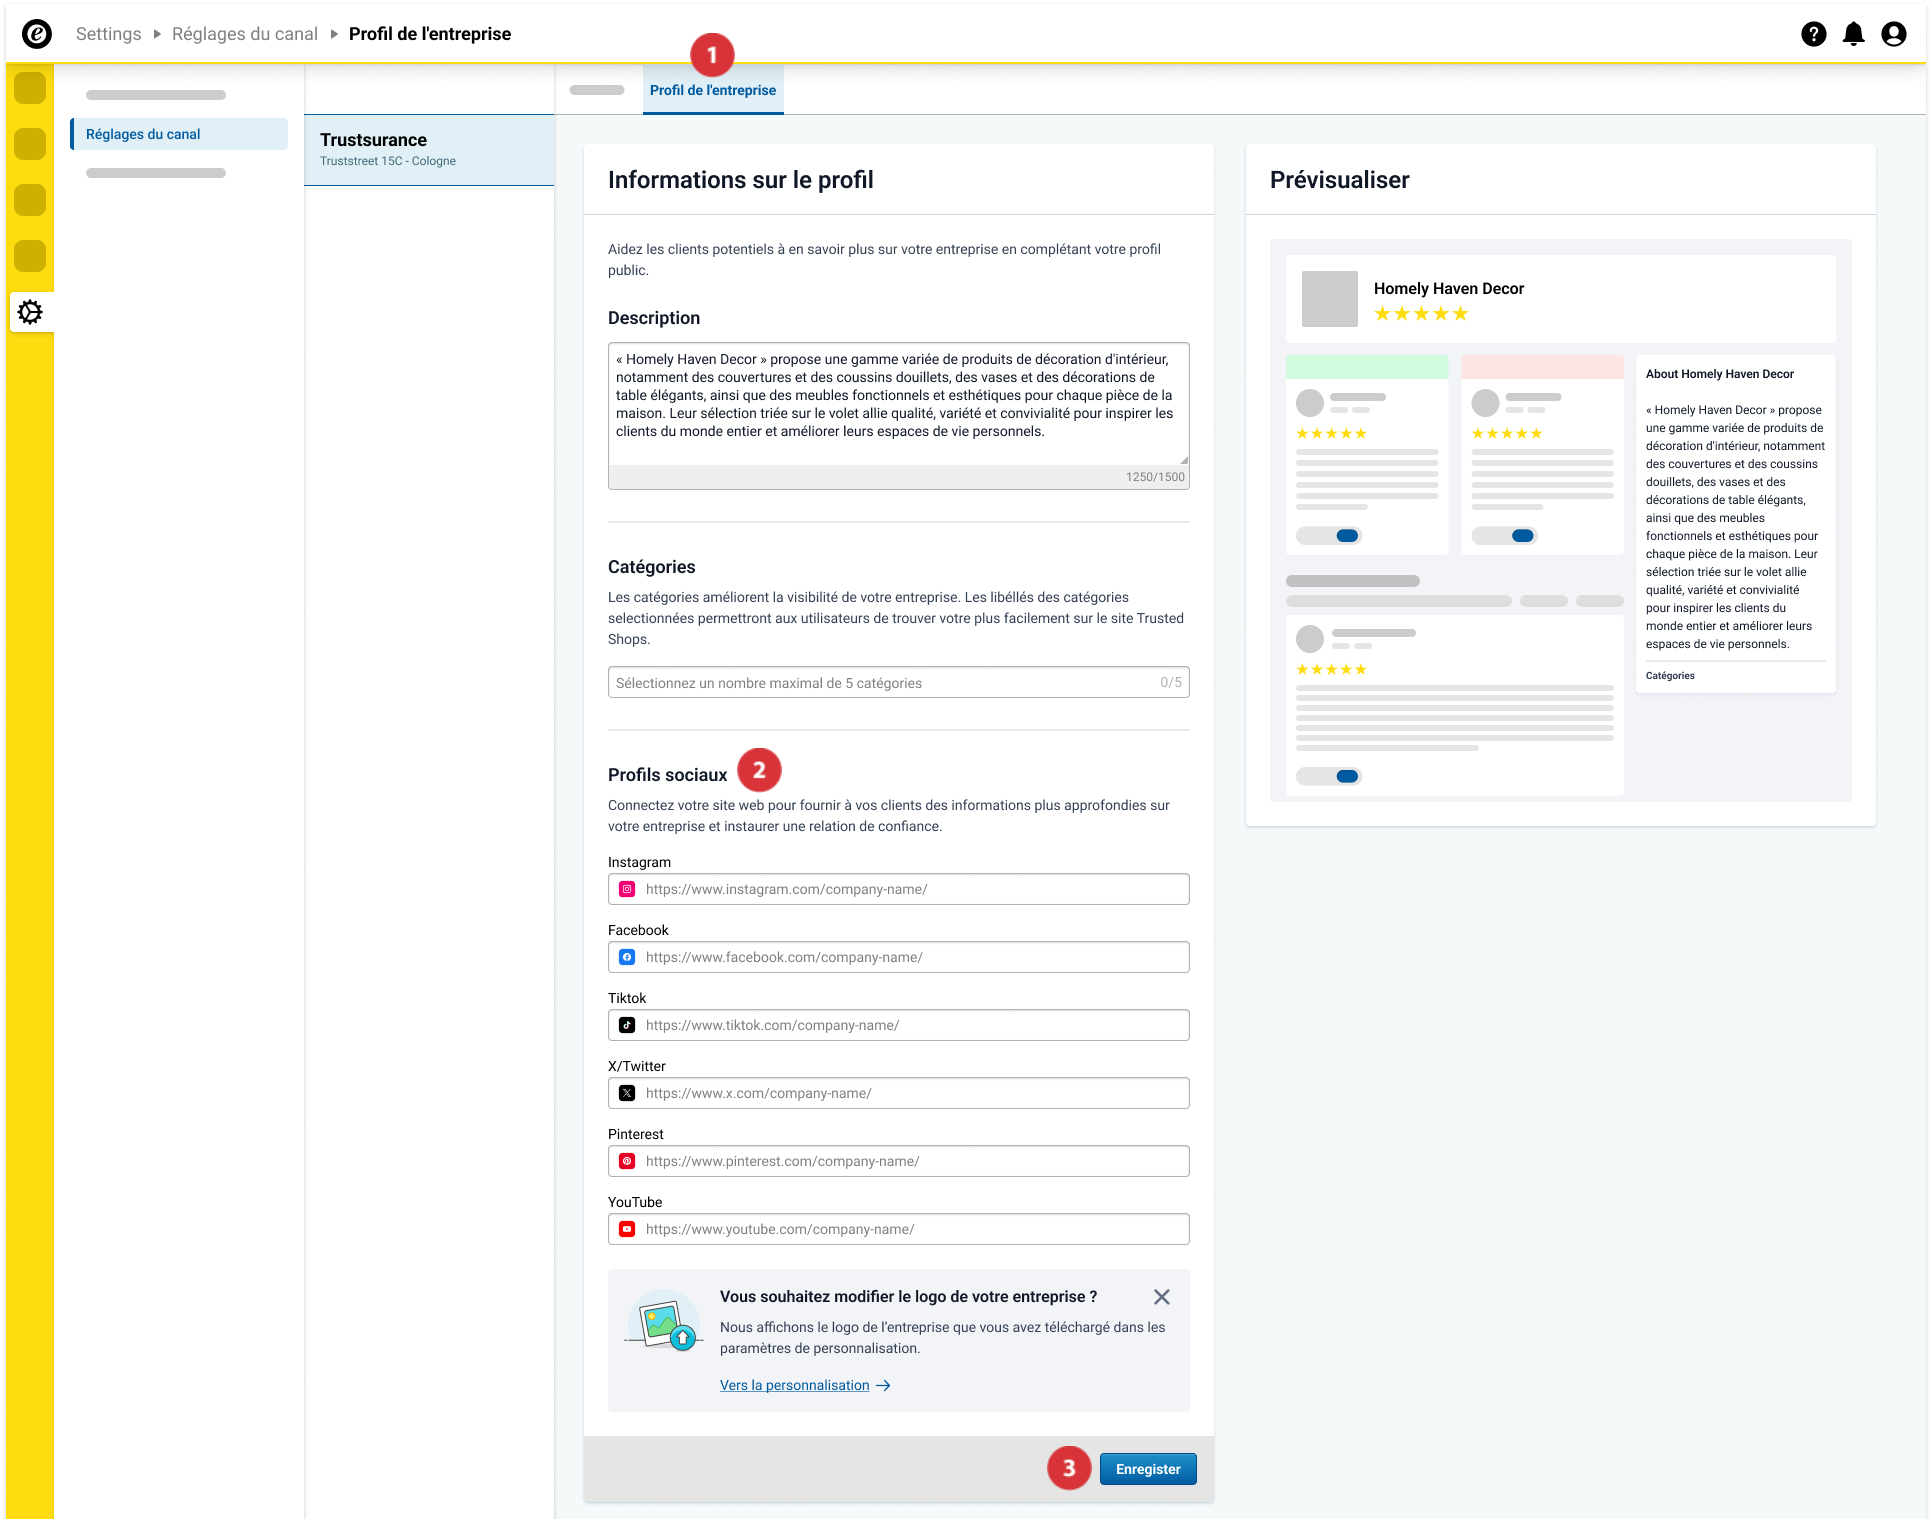Click the Homely Haven Decor logo placeholder
The height and width of the screenshot is (1519, 1932).
1330,299
